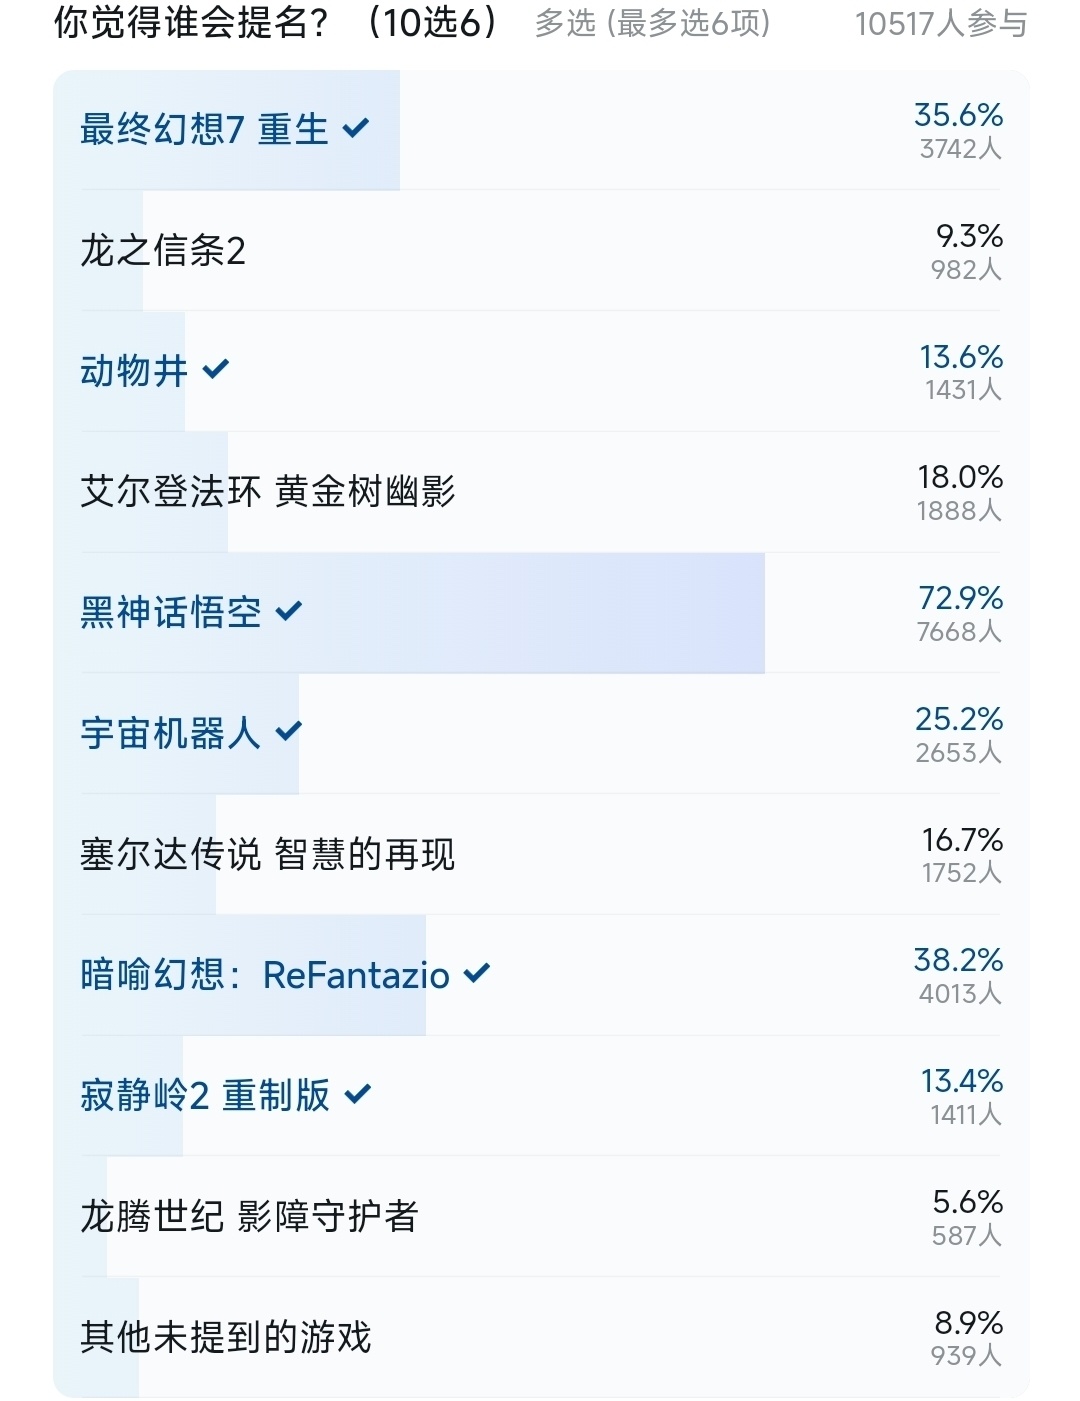1080x1401 pixels.
Task: Click checkmark icon after 黑神话悟空
Action: click(x=289, y=611)
